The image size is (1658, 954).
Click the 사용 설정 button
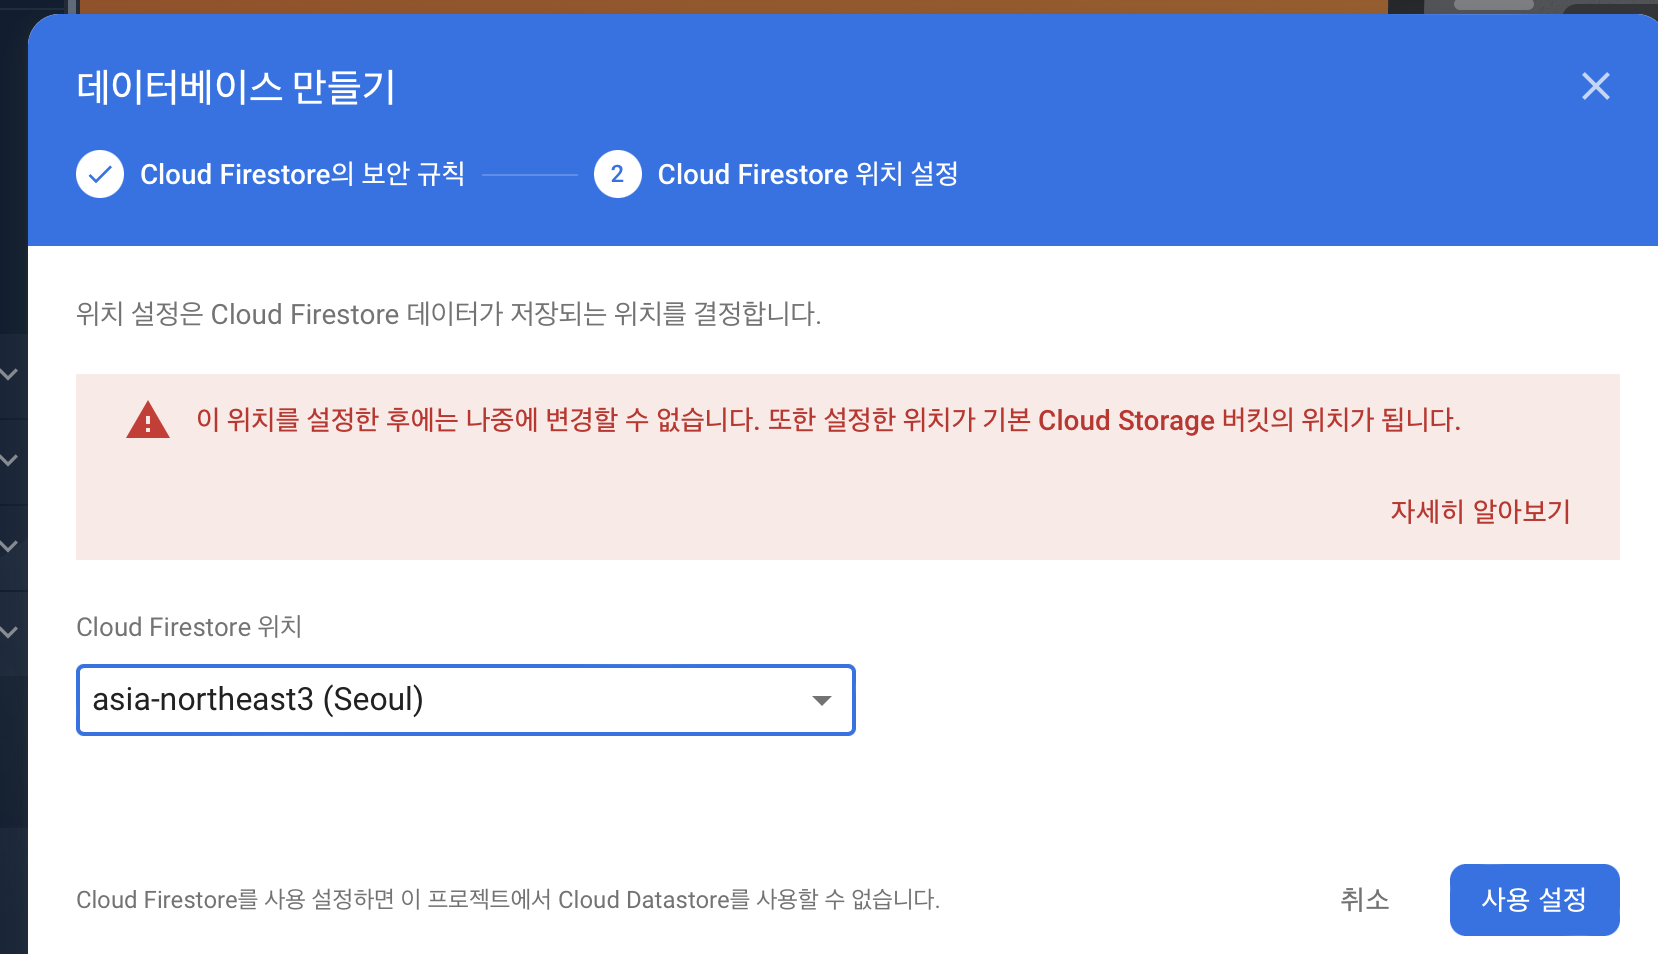[1535, 900]
